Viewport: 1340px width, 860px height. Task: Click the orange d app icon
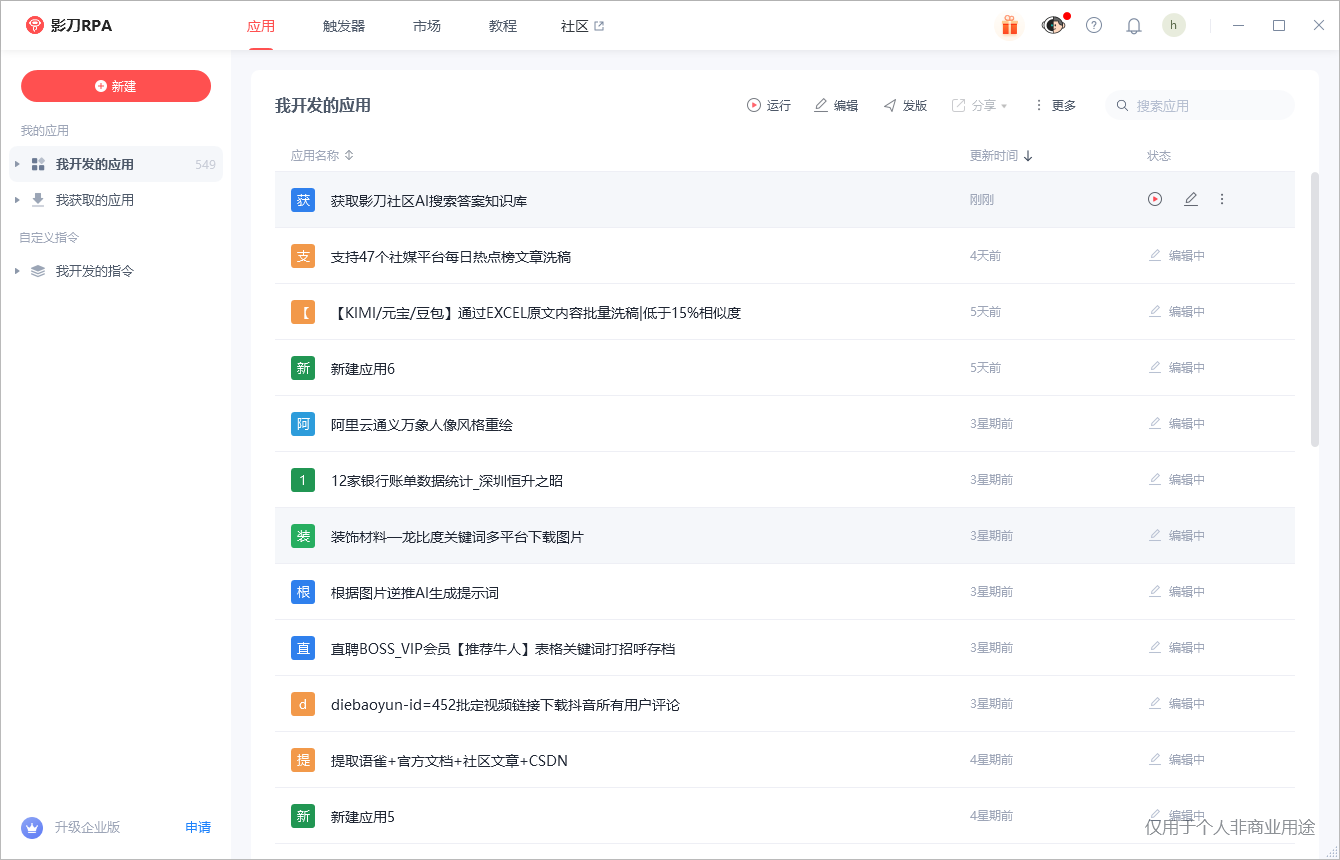click(x=303, y=704)
